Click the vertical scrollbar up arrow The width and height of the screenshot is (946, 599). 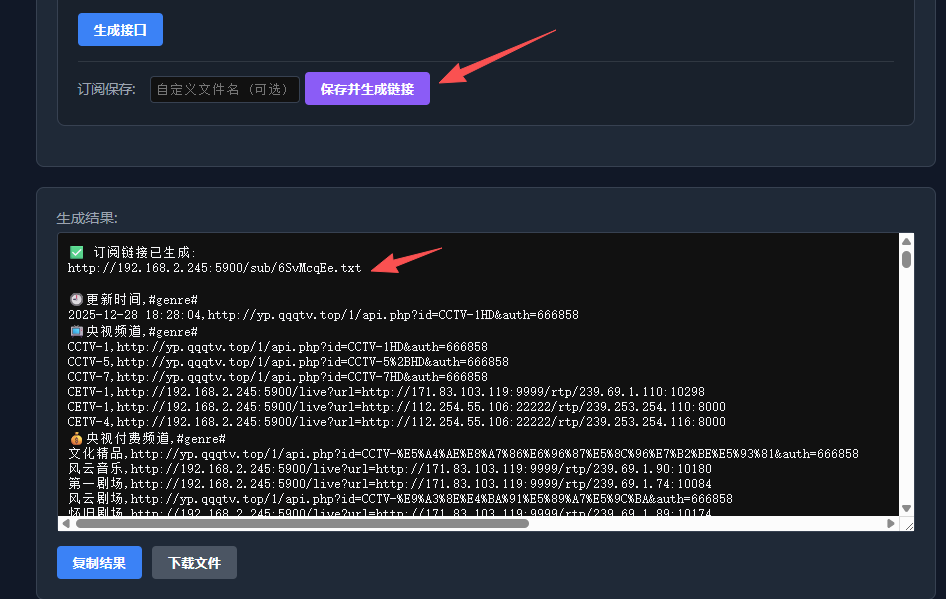[904, 240]
